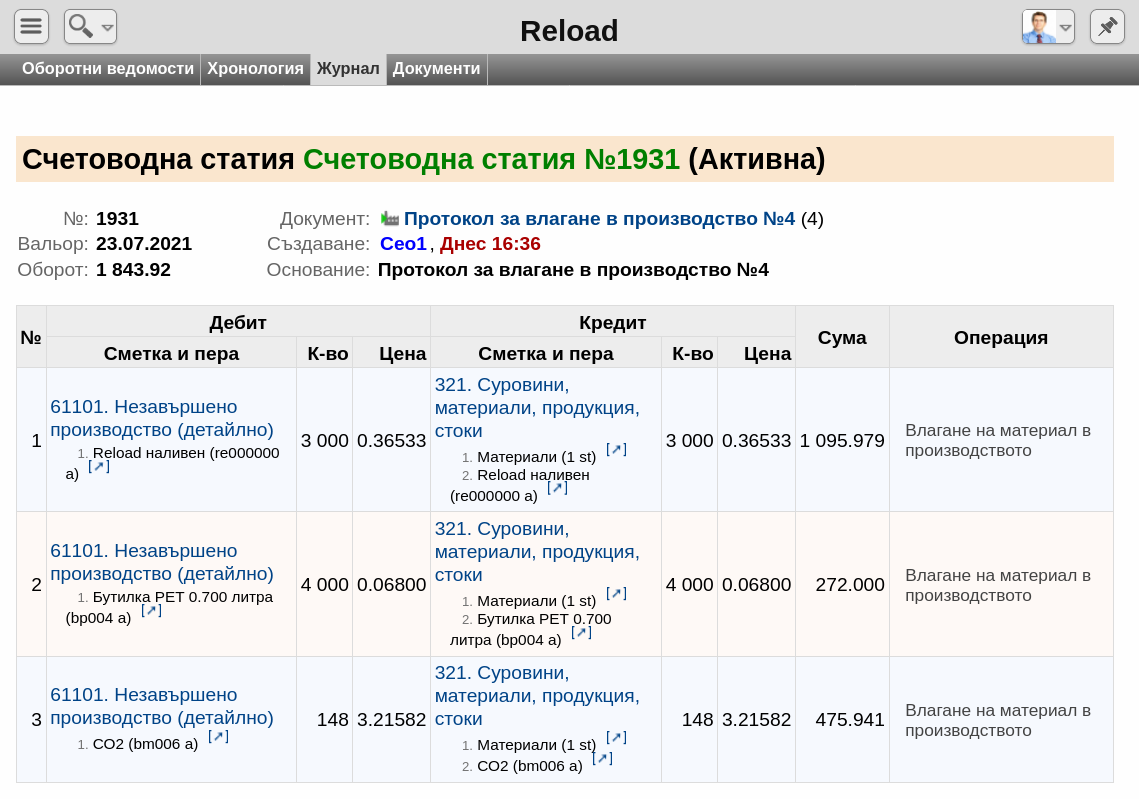Click credit price 3.21582 in row 3

click(x=756, y=720)
